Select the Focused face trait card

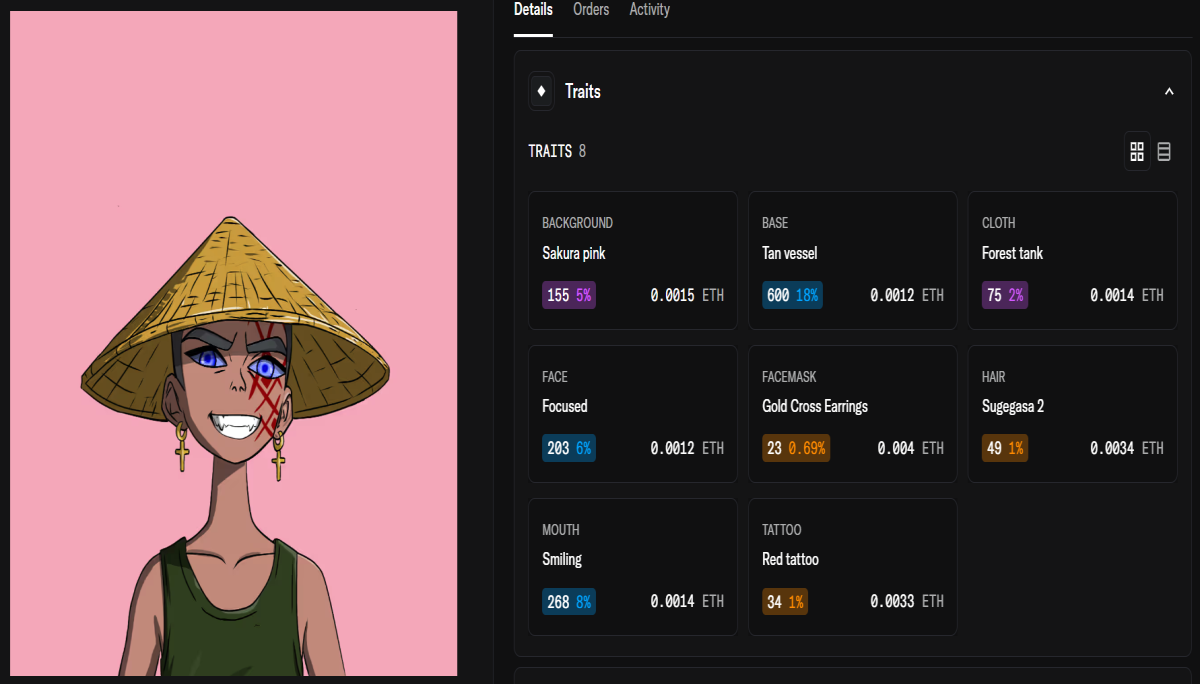coord(633,414)
